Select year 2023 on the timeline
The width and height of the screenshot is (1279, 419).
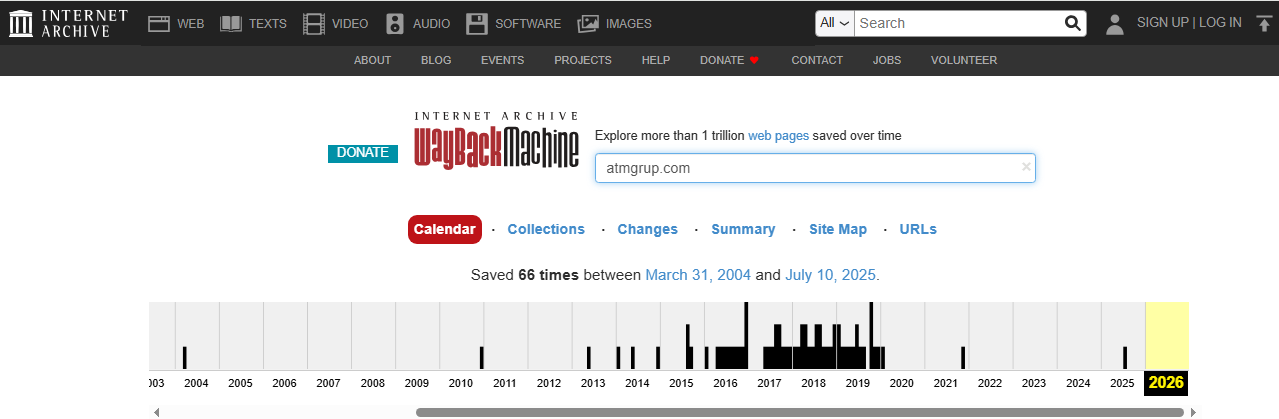pyautogui.click(x=1034, y=383)
